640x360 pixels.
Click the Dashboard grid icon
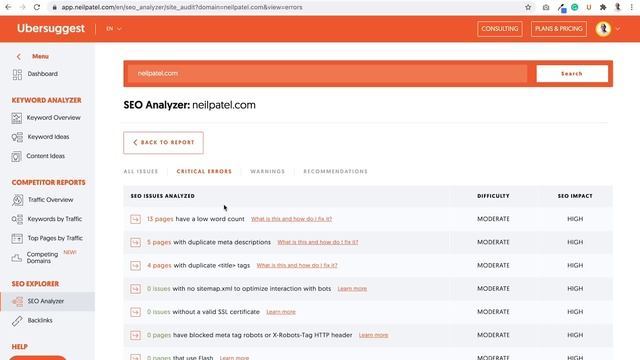click(17, 74)
